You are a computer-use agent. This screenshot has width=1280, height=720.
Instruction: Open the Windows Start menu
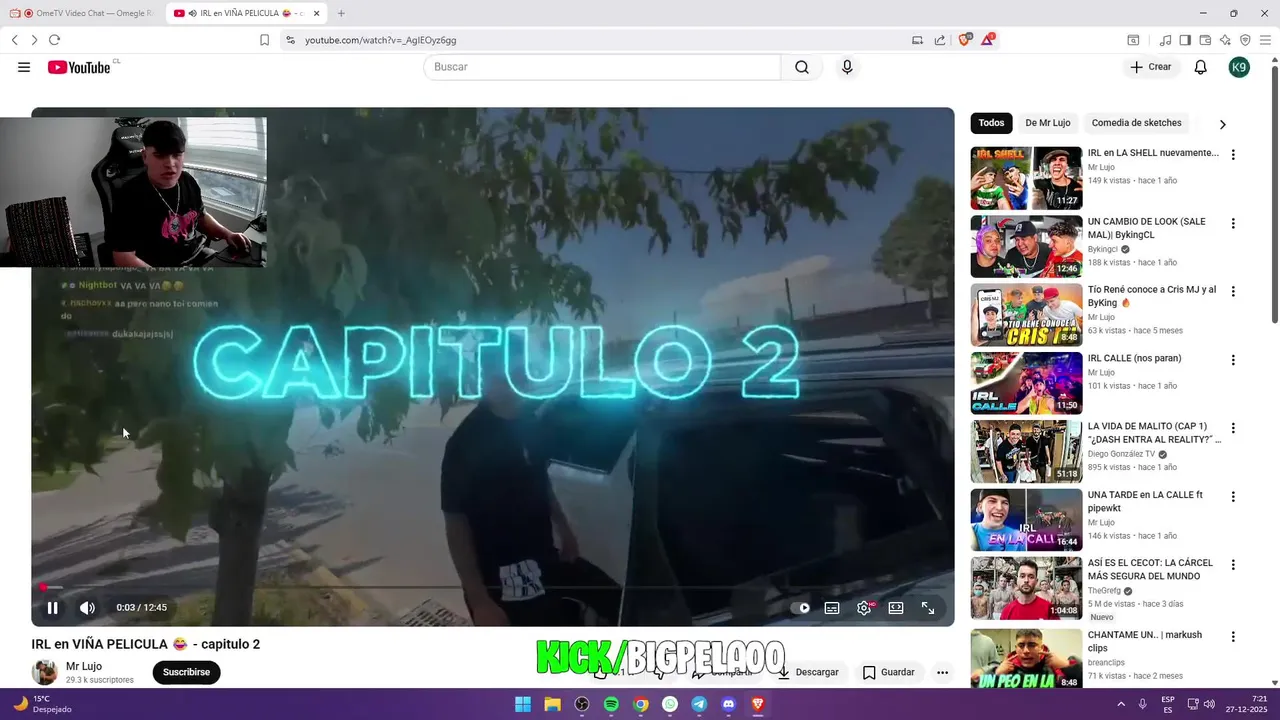(523, 704)
